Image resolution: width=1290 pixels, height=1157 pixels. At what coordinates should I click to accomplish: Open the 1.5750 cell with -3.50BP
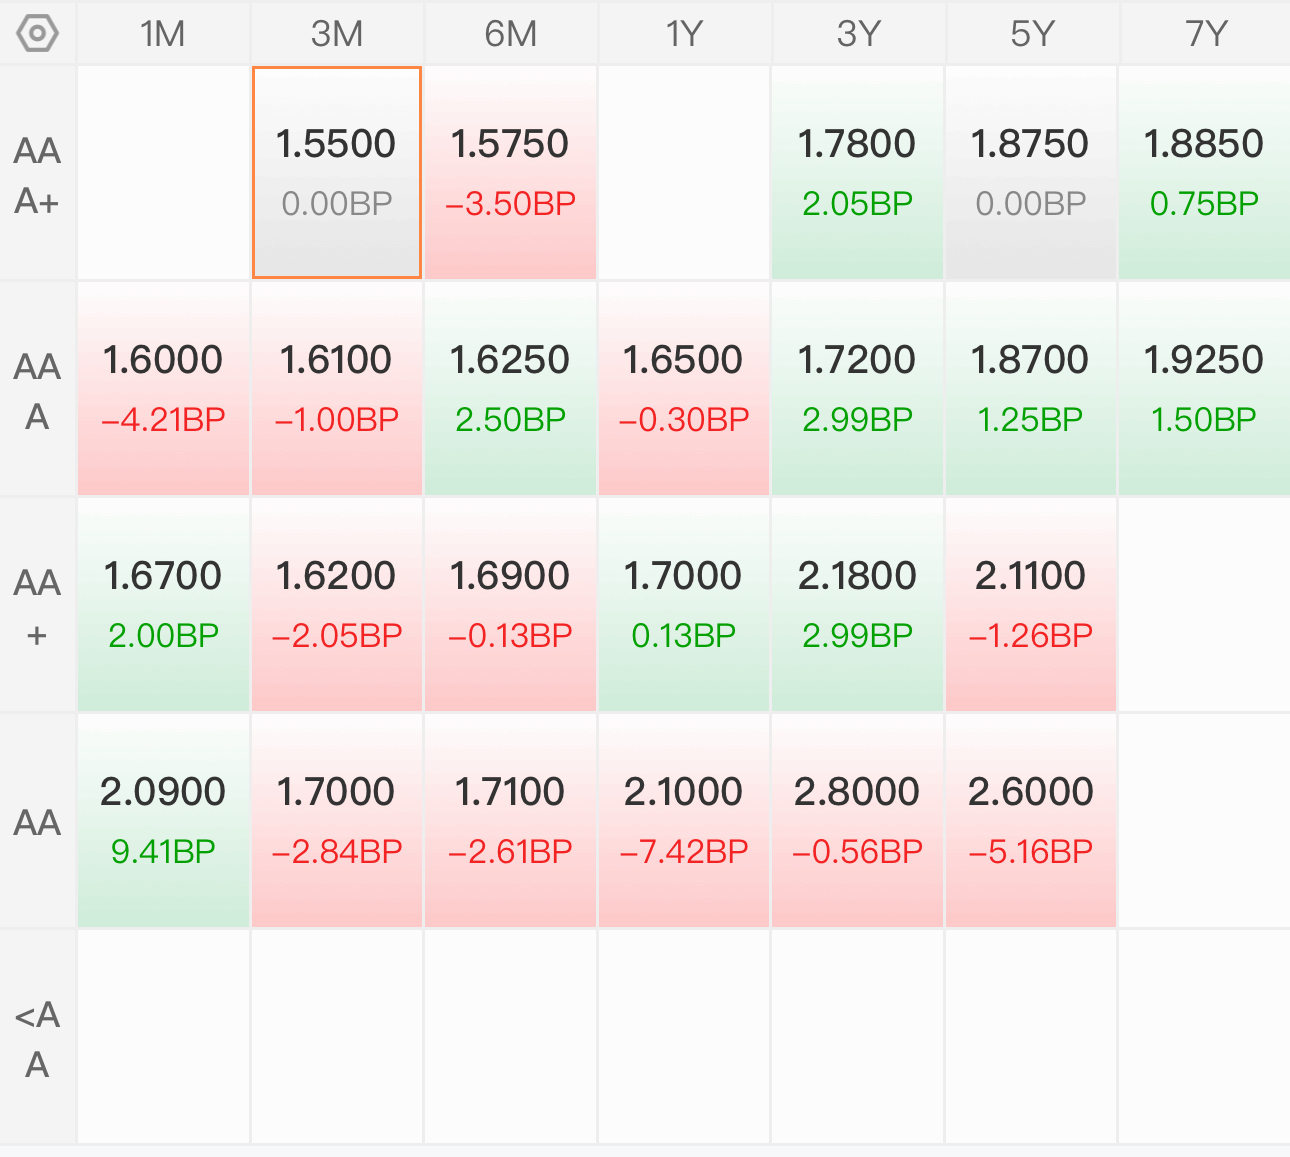click(x=511, y=173)
